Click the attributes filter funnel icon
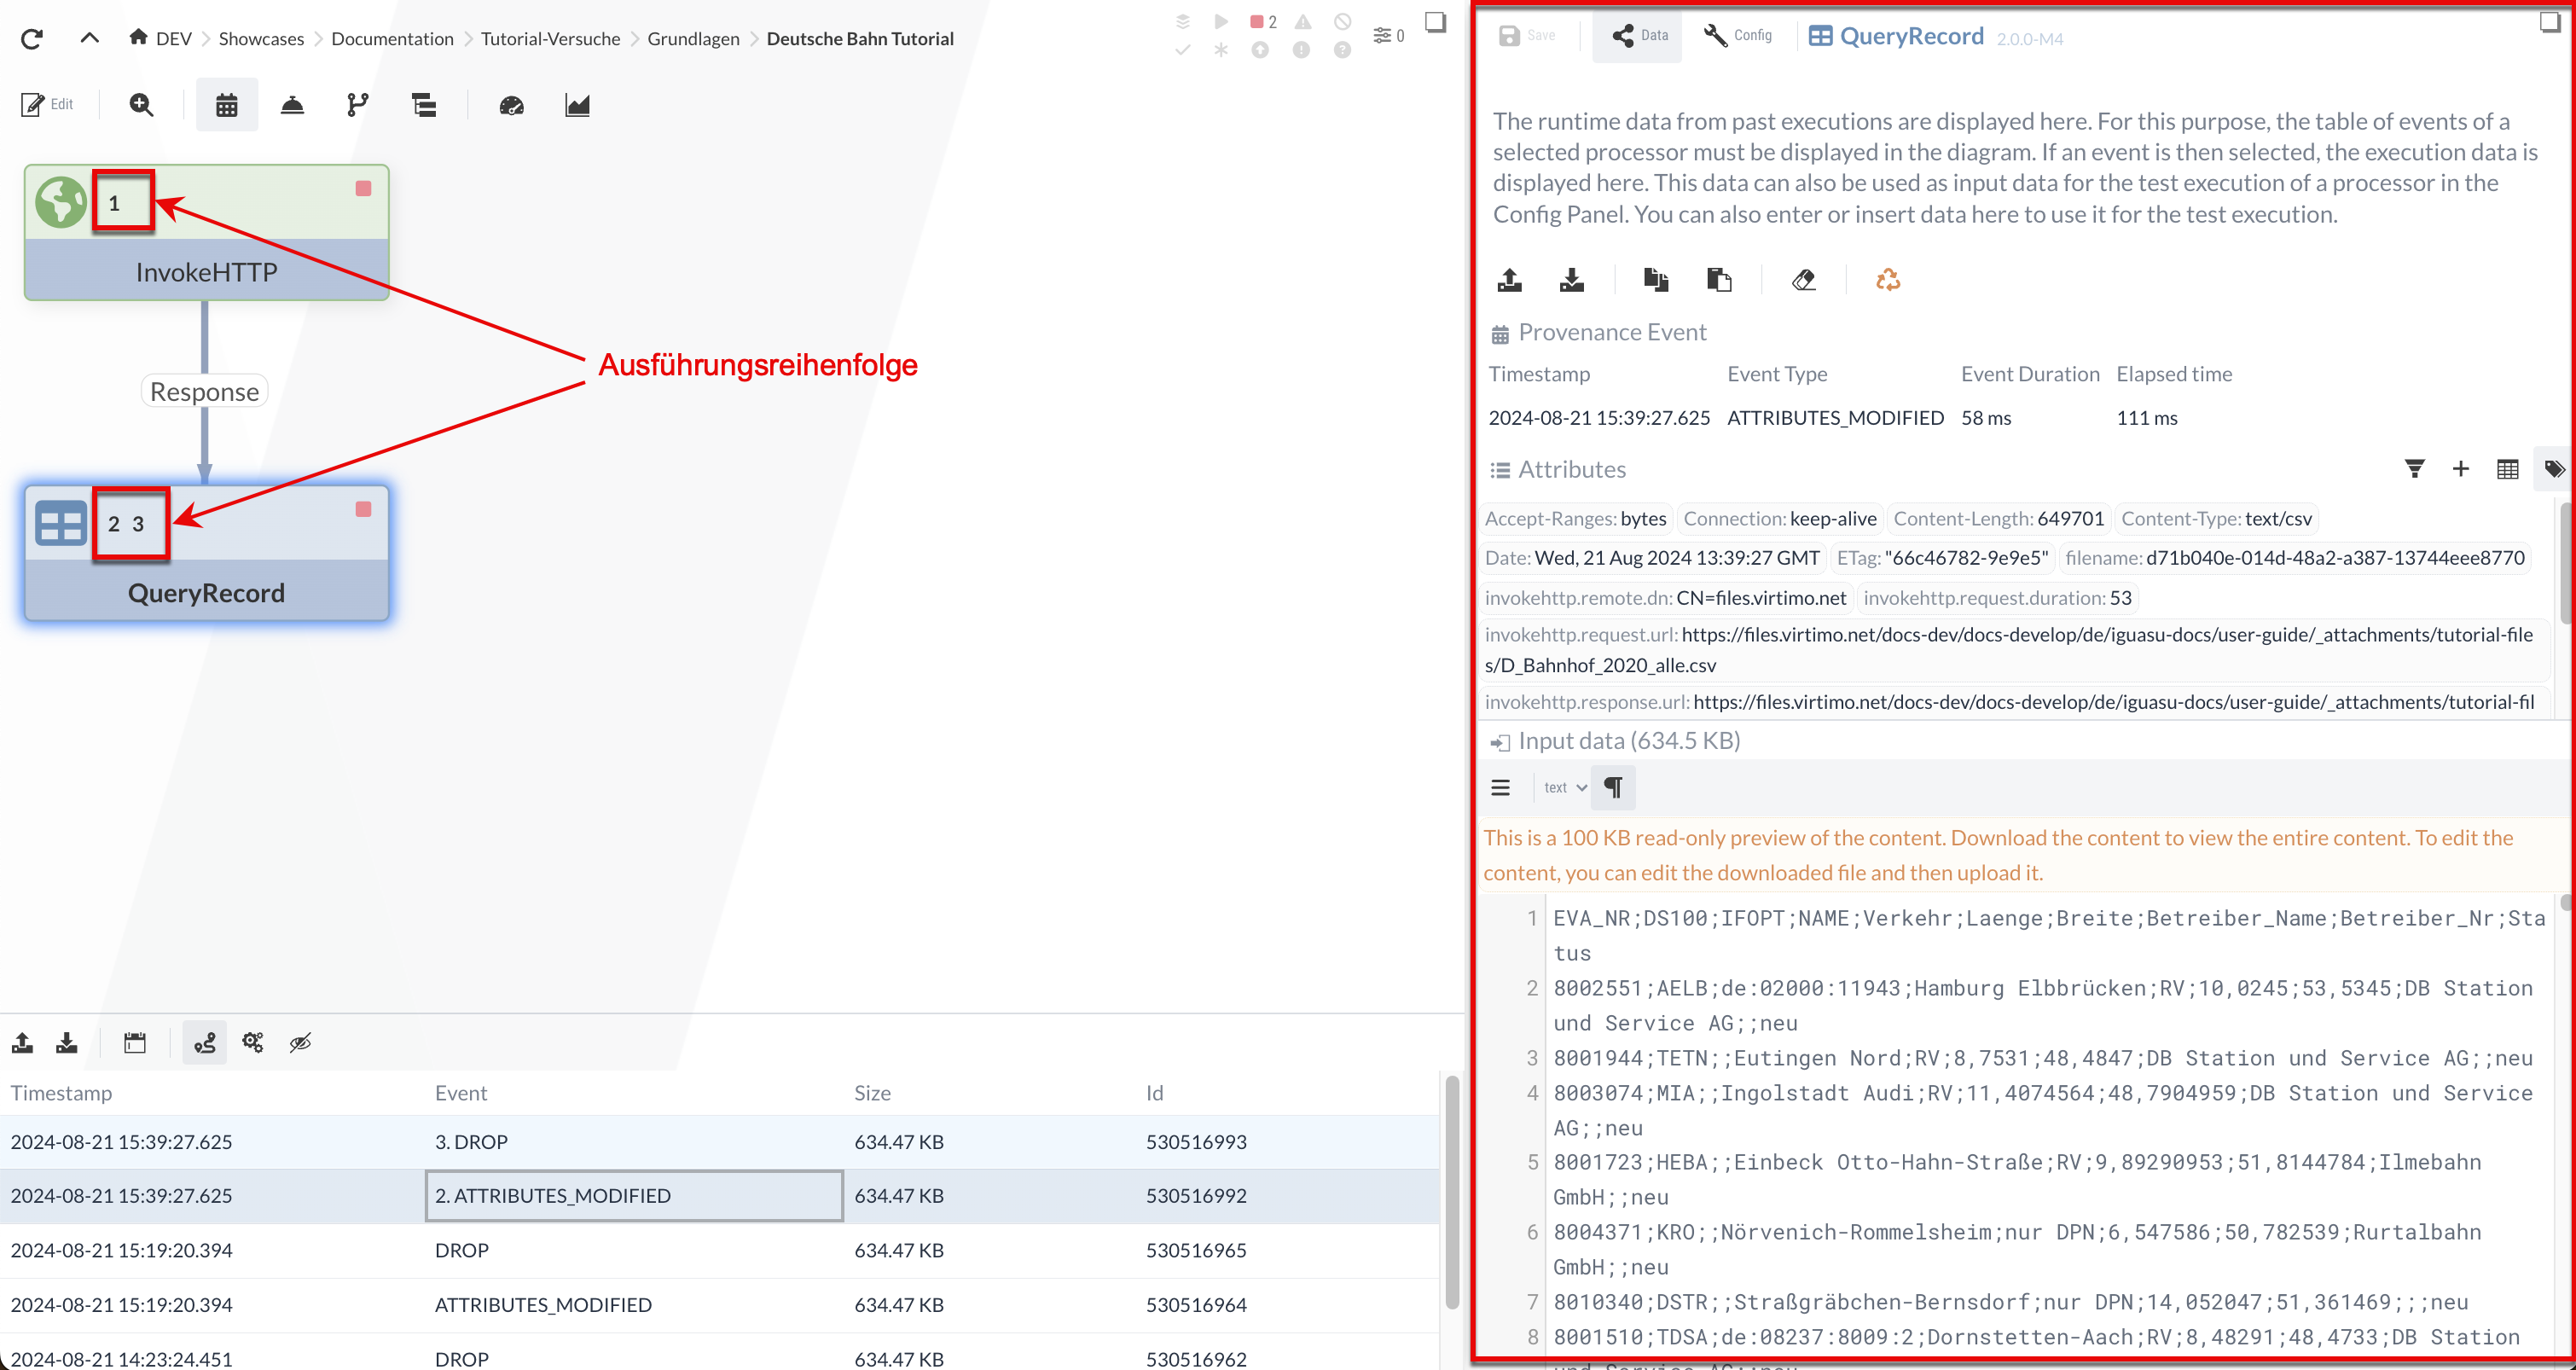 pyautogui.click(x=2414, y=469)
